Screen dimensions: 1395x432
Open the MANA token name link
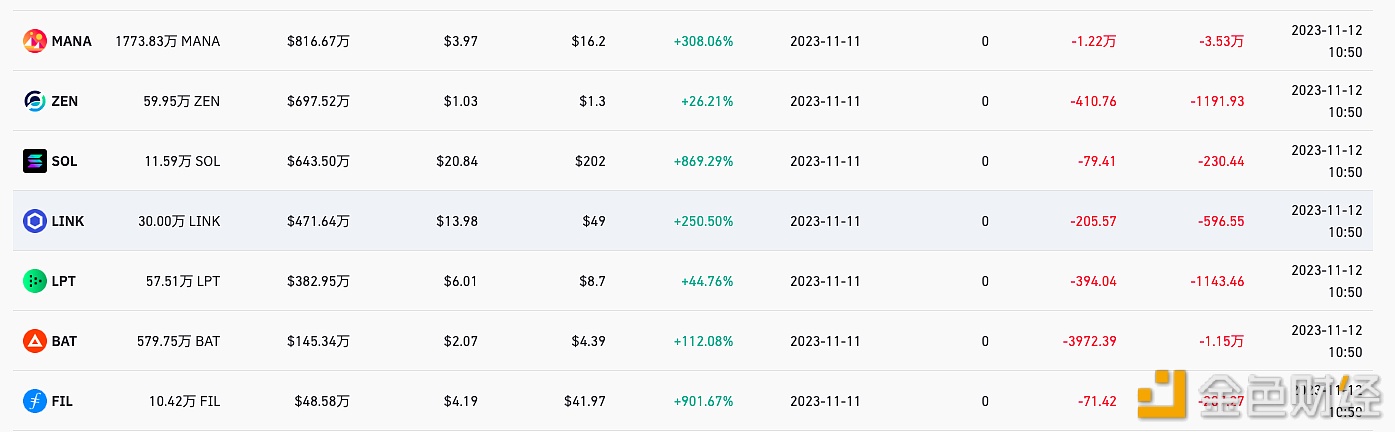click(72, 41)
